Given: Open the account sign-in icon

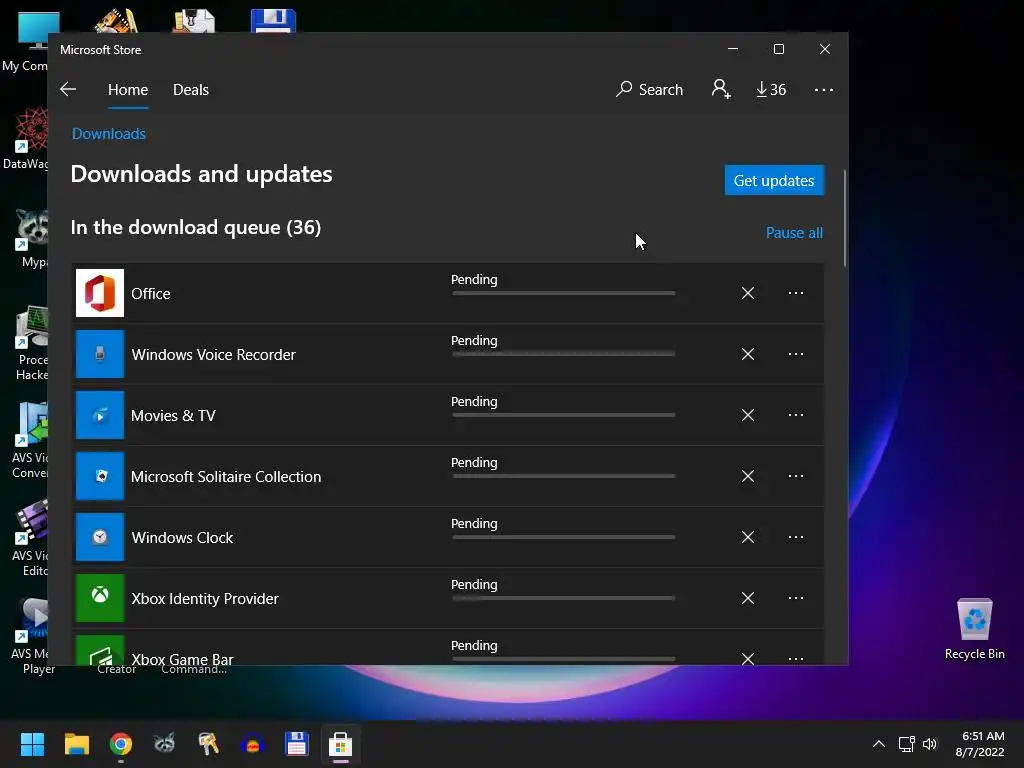Looking at the screenshot, I should coord(721,89).
